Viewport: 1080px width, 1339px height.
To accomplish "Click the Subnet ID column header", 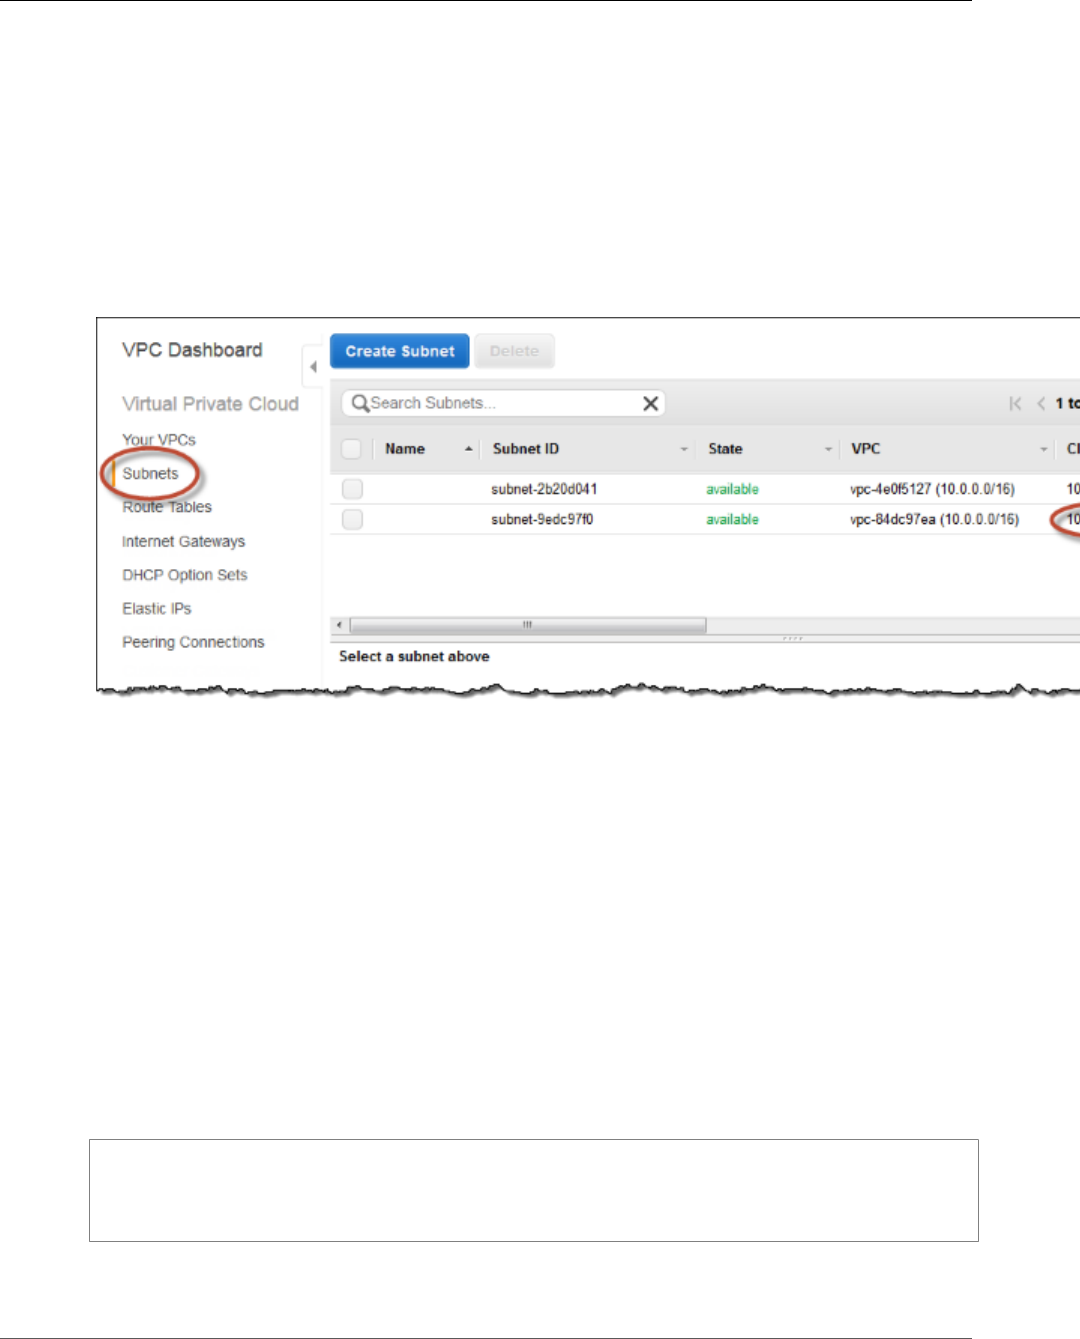I will pyautogui.click(x=526, y=449).
